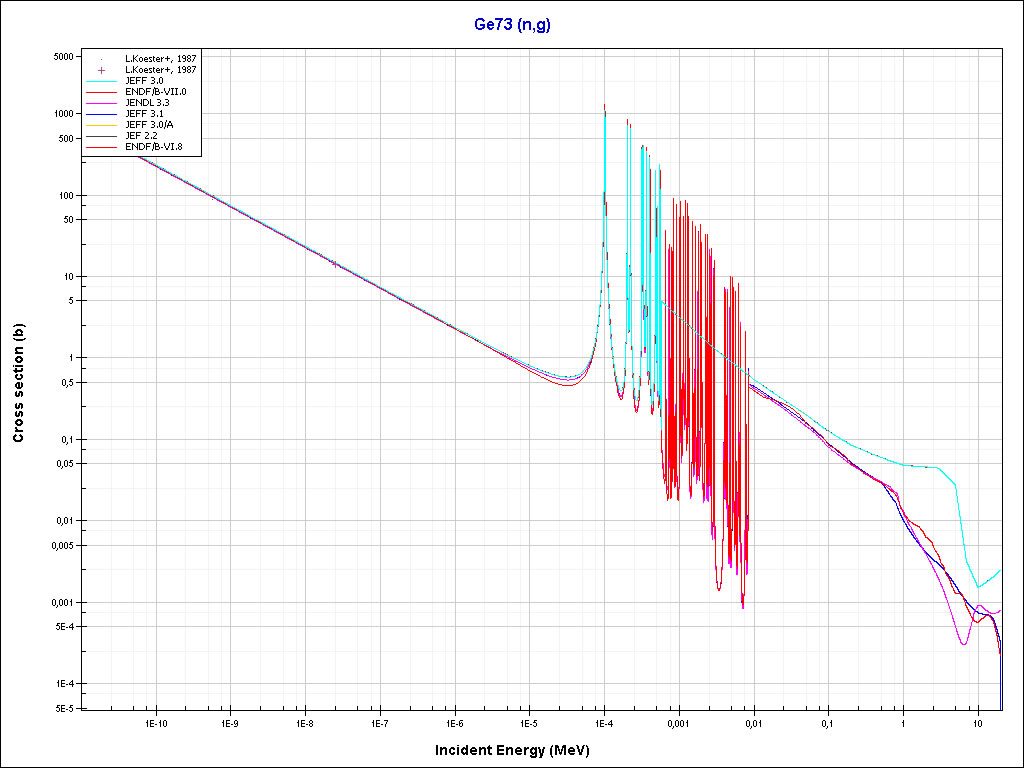This screenshot has height=768, width=1024.
Task: Click the 1000 tick label on y-axis
Action: 62,114
